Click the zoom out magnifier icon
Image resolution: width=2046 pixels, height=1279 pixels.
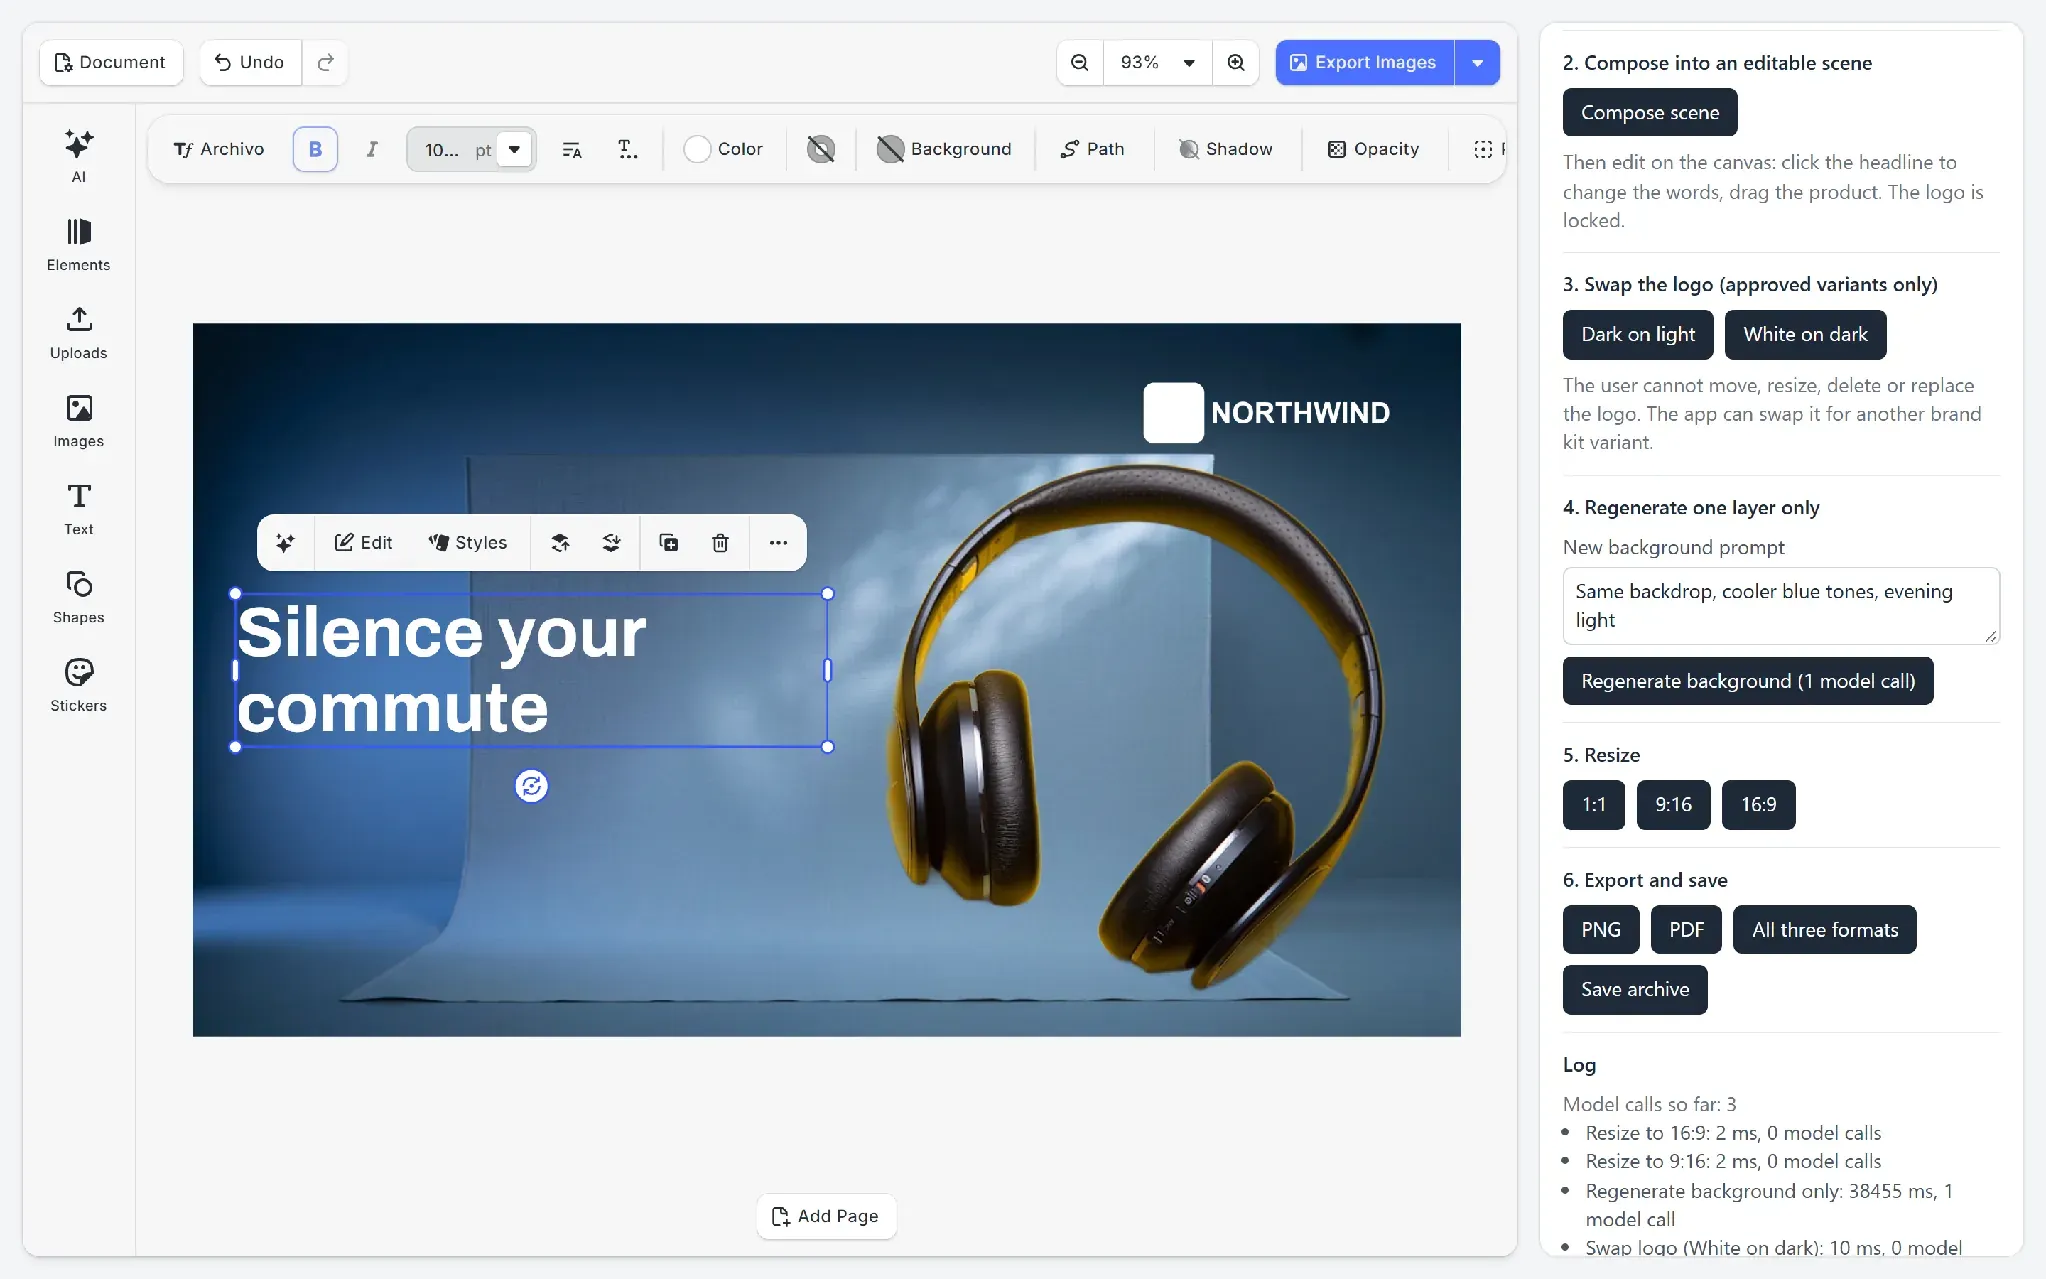coord(1080,62)
